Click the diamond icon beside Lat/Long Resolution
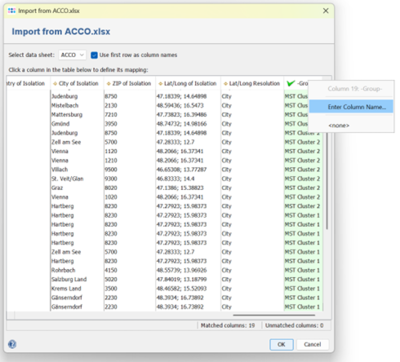 pyautogui.click(x=226, y=84)
